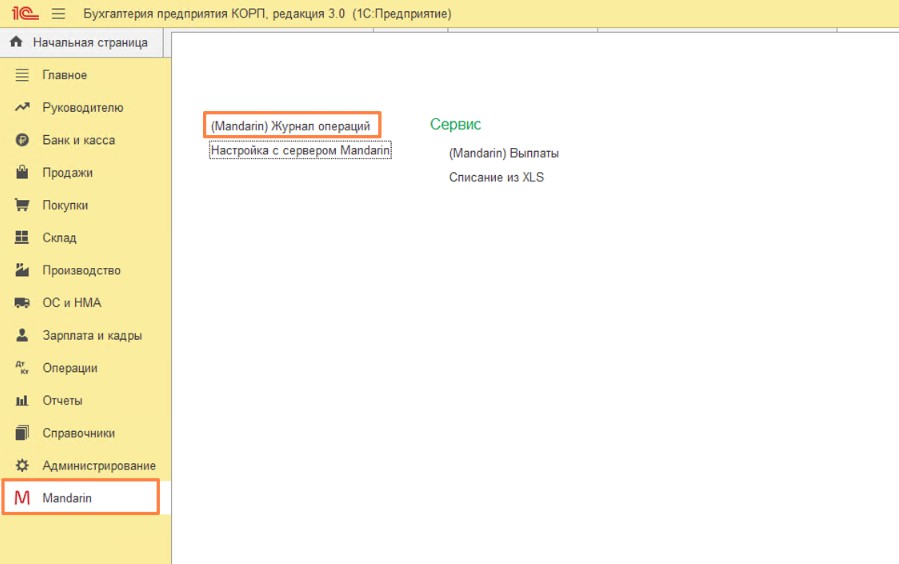Open the Справочники section
The height and width of the screenshot is (564, 899).
pyautogui.click(x=79, y=433)
